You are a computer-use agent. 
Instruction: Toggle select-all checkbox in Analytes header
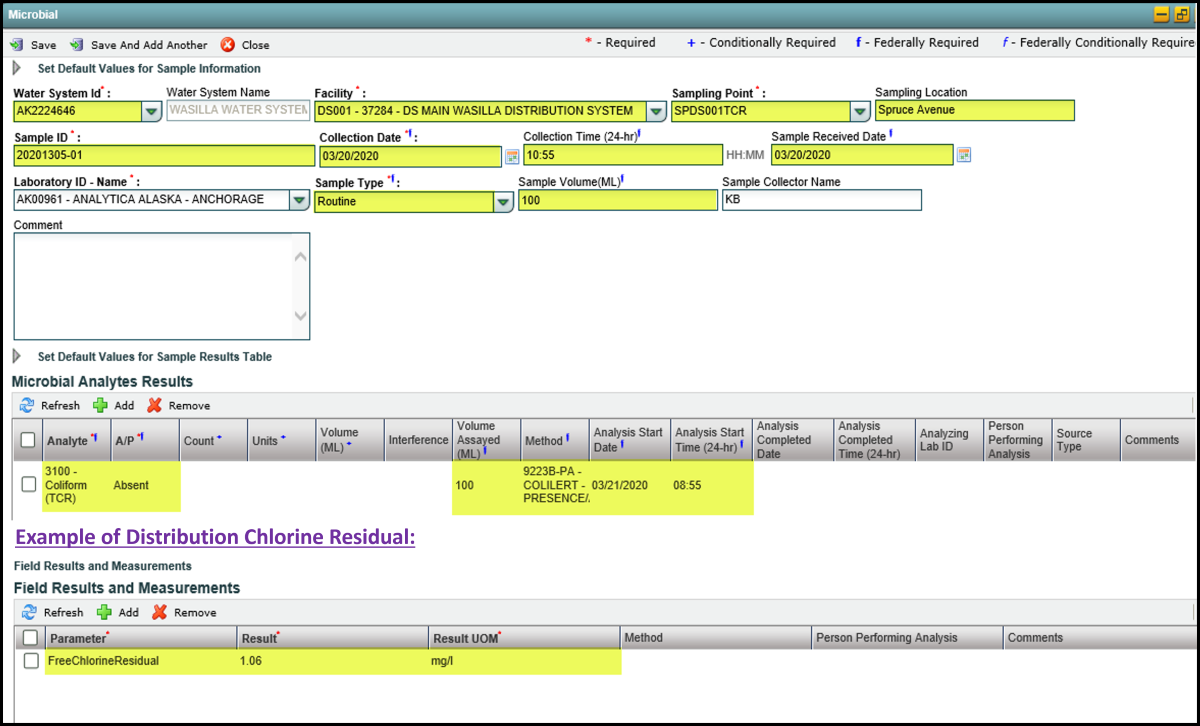tap(28, 440)
